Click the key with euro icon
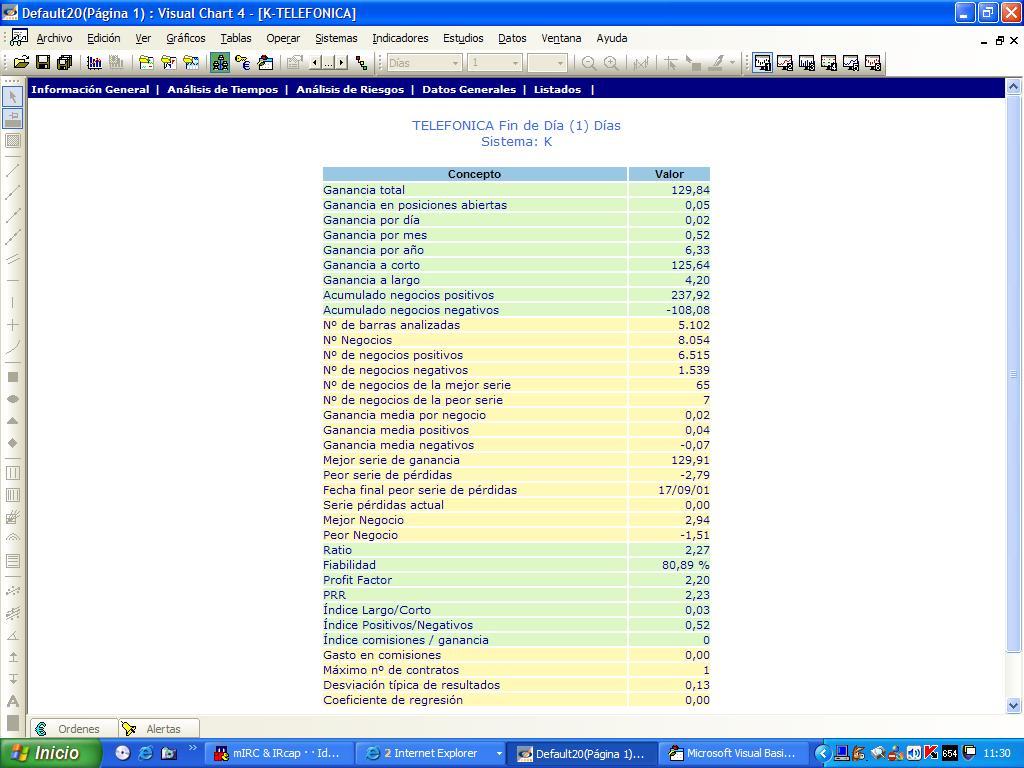This screenshot has height=768, width=1024. click(242, 63)
